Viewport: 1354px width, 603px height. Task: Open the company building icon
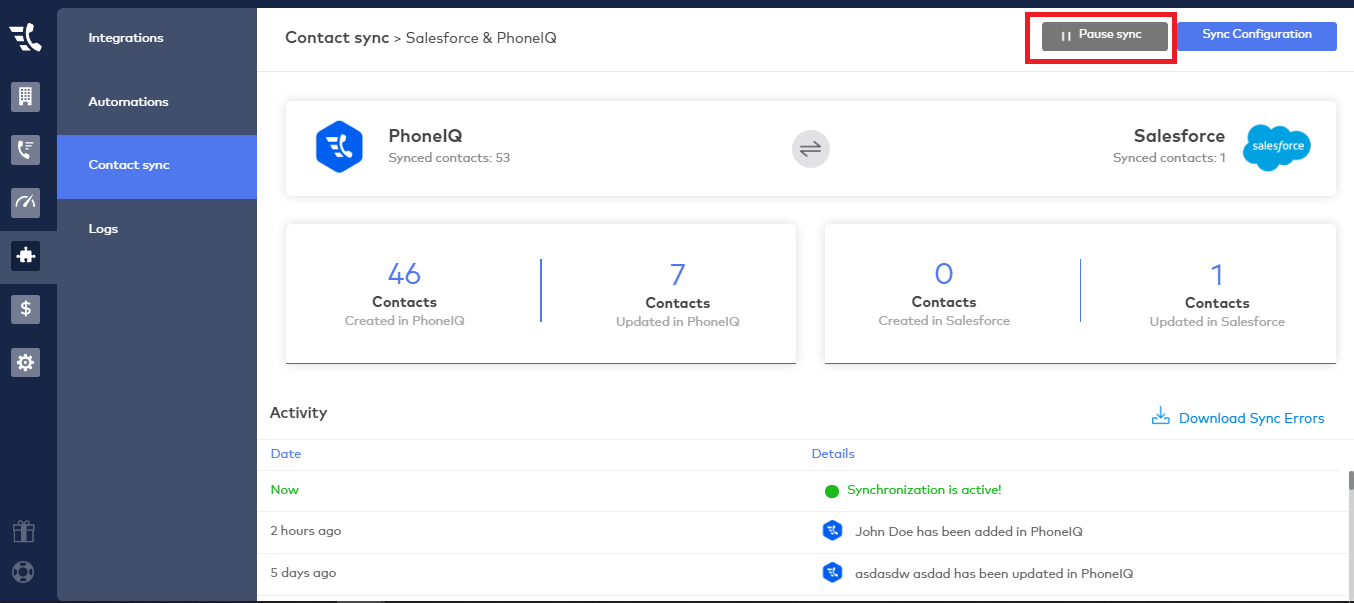[25, 97]
